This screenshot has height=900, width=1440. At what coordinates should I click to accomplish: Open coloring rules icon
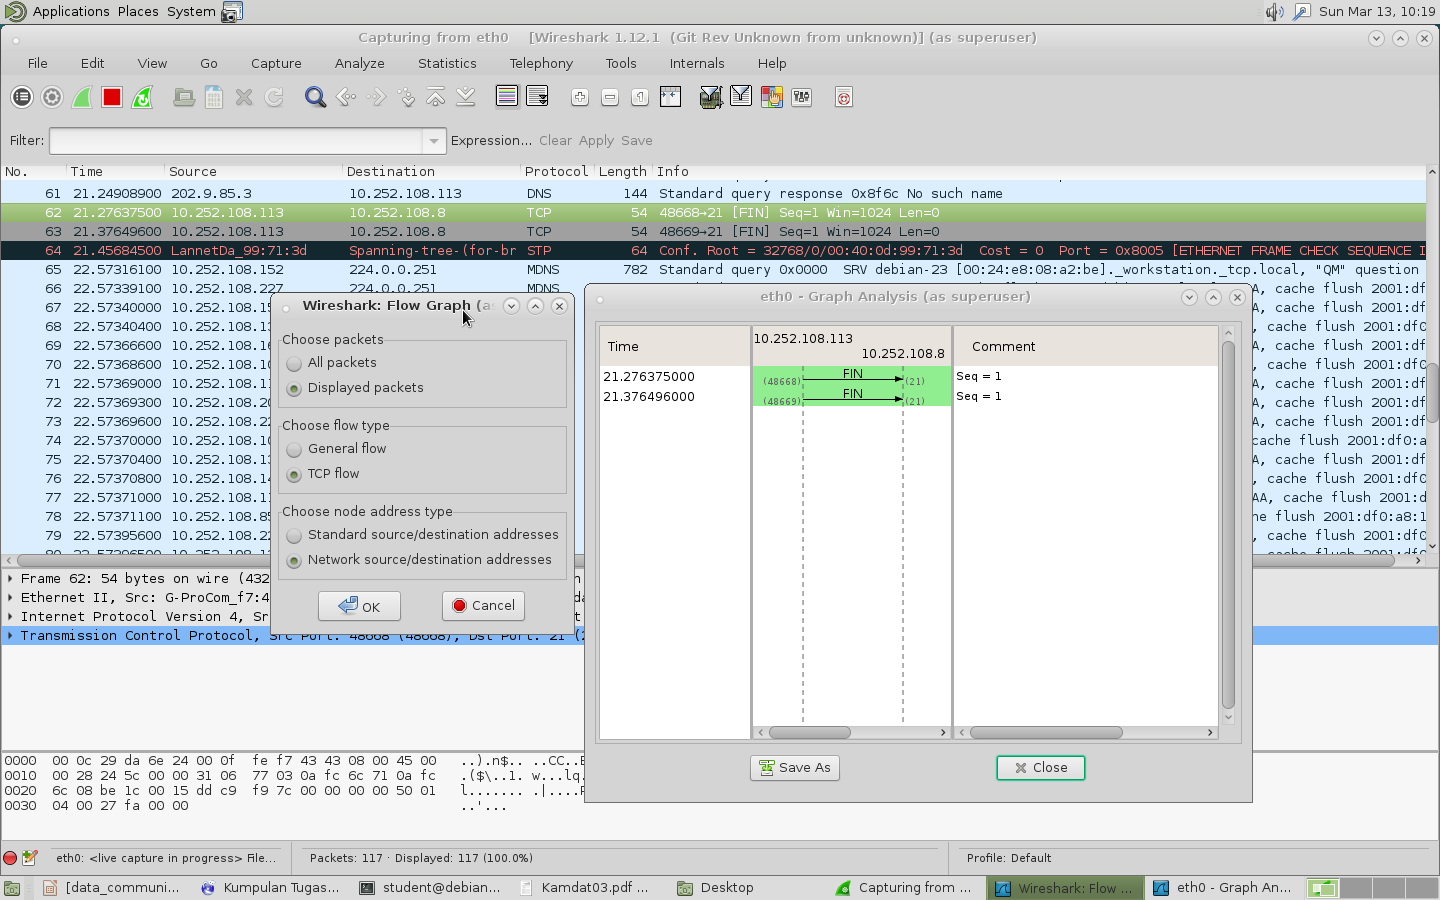pyautogui.click(x=771, y=97)
